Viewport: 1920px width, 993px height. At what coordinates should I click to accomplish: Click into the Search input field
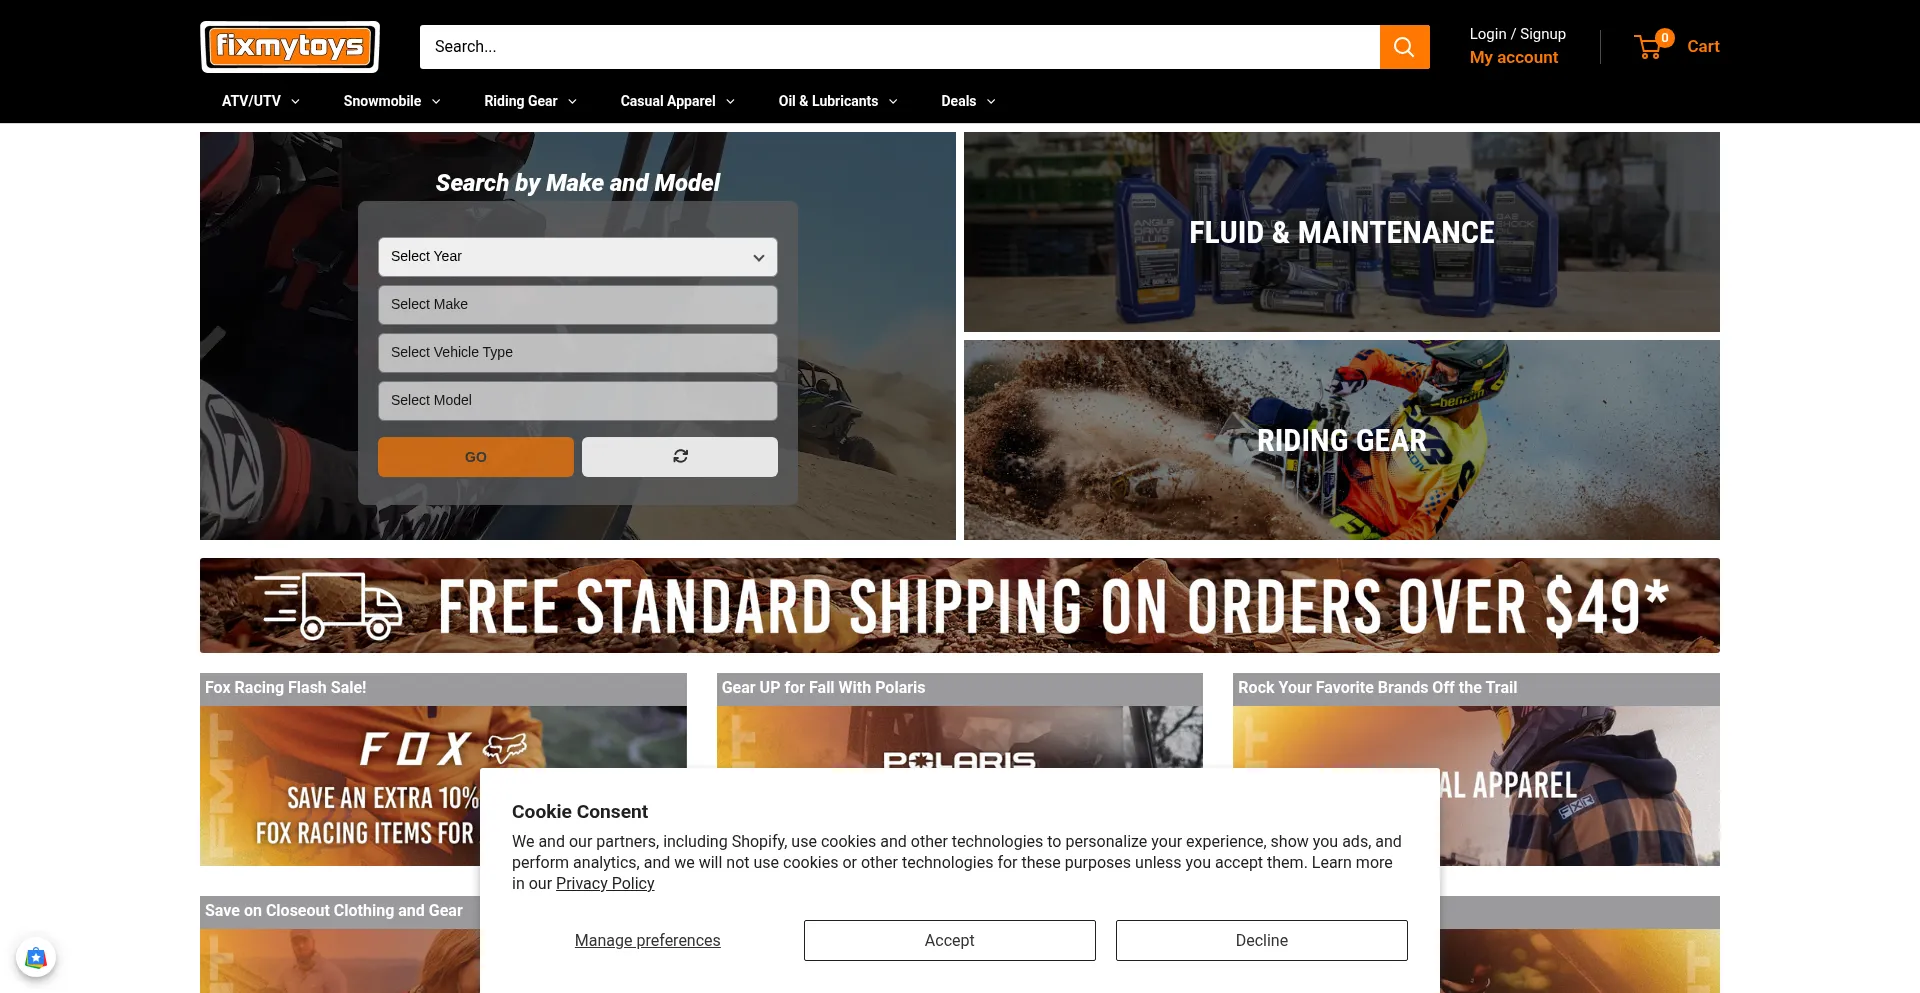(x=900, y=47)
